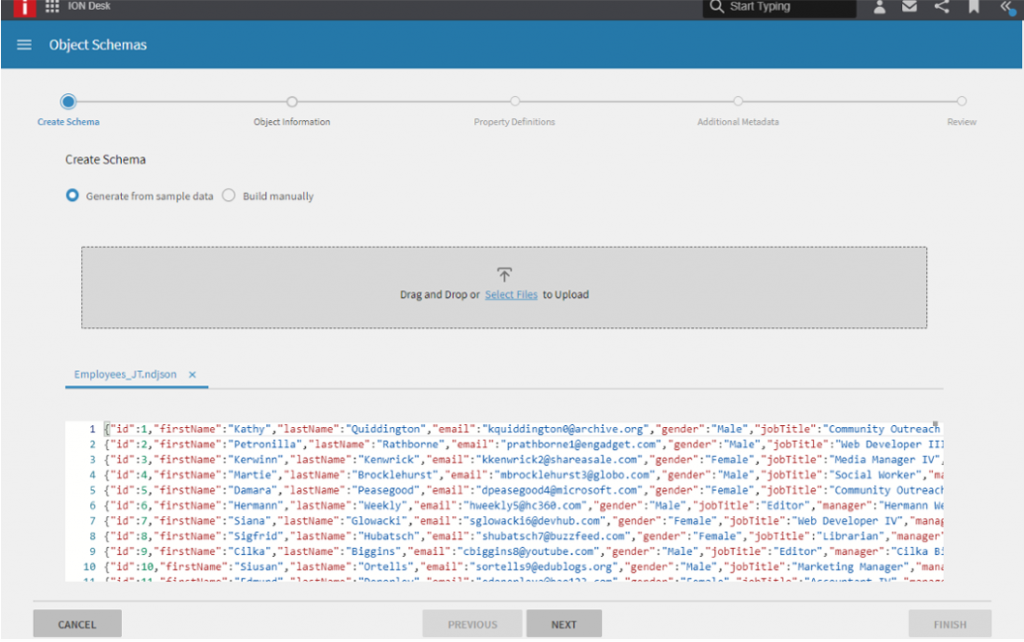1024x642 pixels.
Task: Click the Review step circle
Action: 961,102
